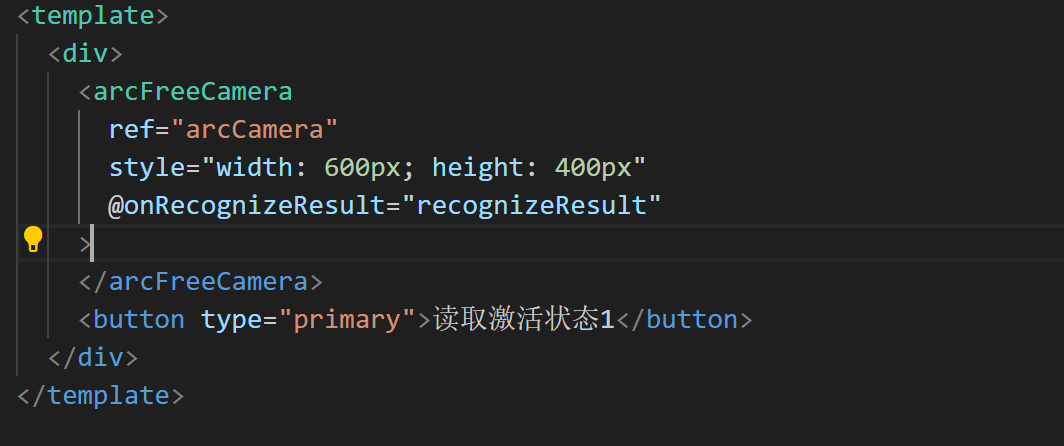Click the "recognizeResult" handler string
Screen dimensions: 1064x446
pos(531,205)
